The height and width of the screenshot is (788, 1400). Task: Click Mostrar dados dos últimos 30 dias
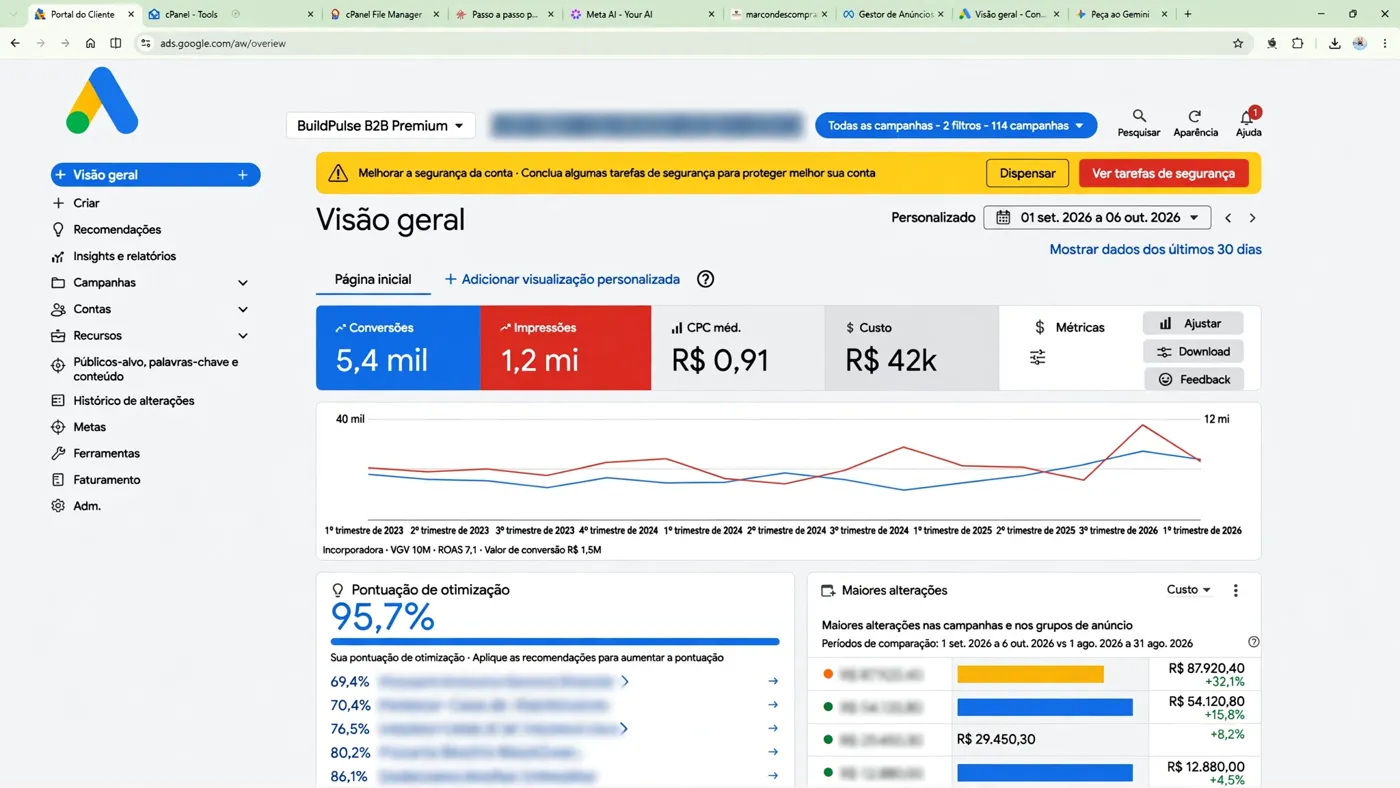click(1155, 249)
